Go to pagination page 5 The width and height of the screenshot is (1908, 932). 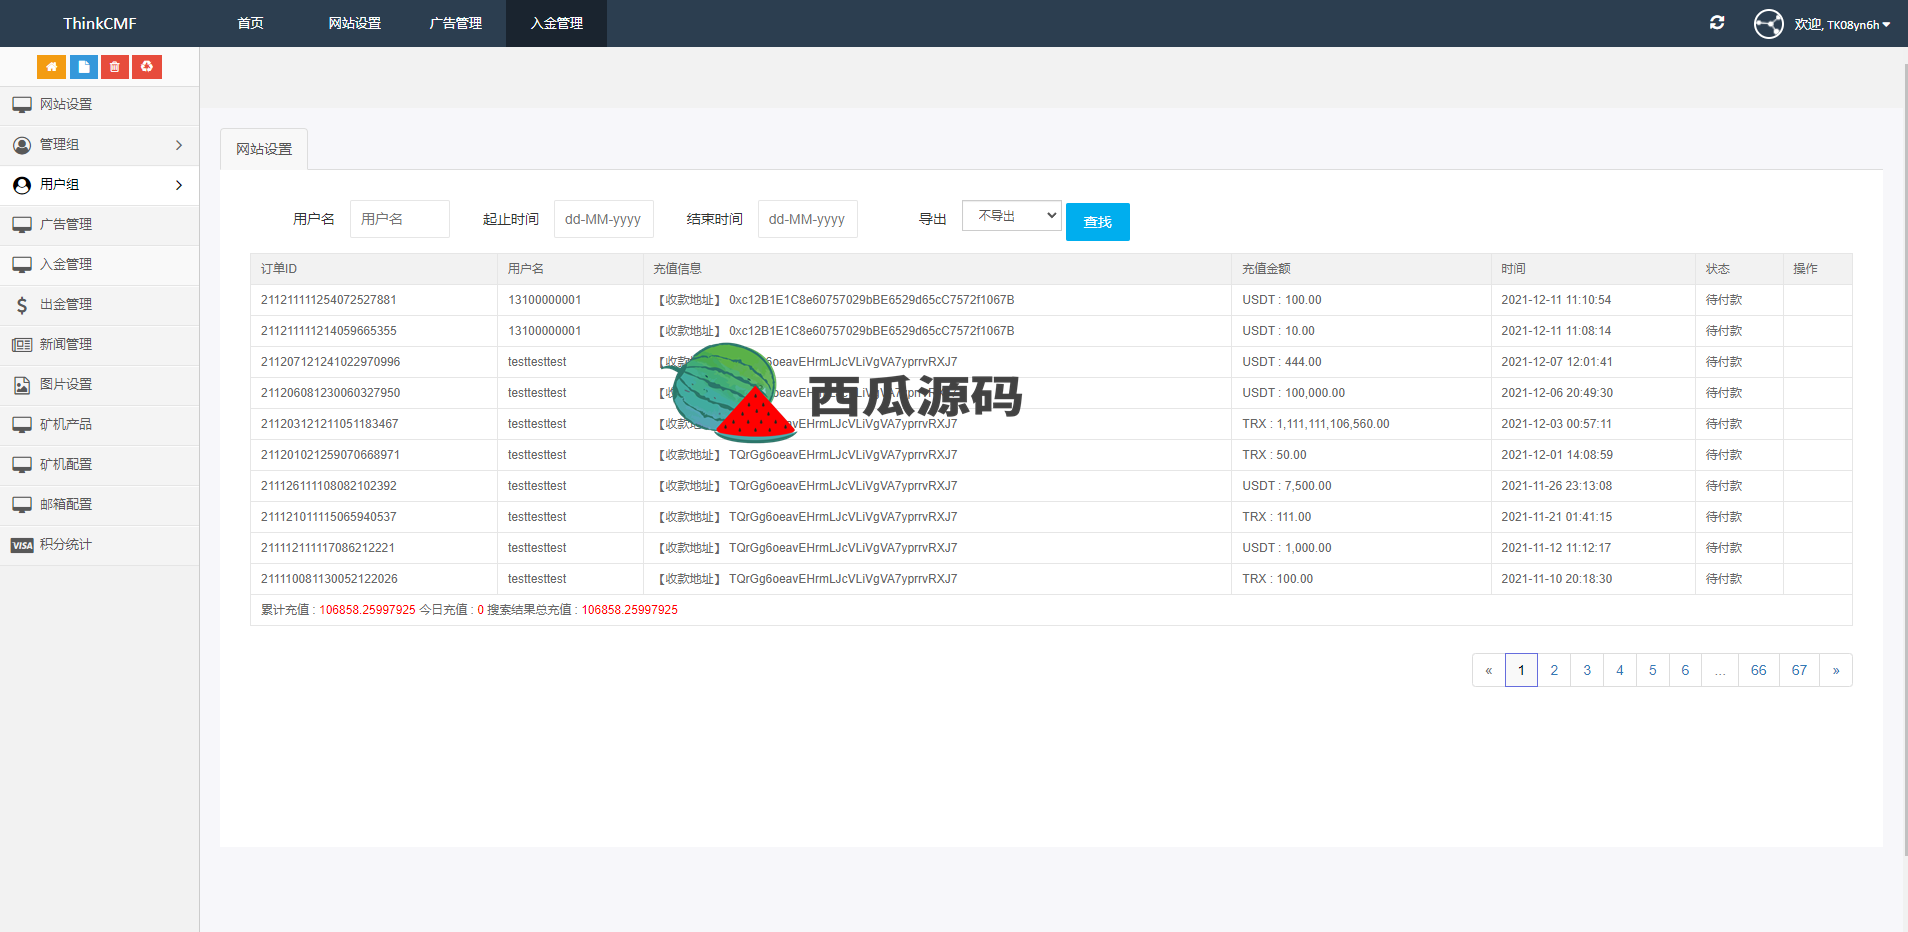point(1652,670)
